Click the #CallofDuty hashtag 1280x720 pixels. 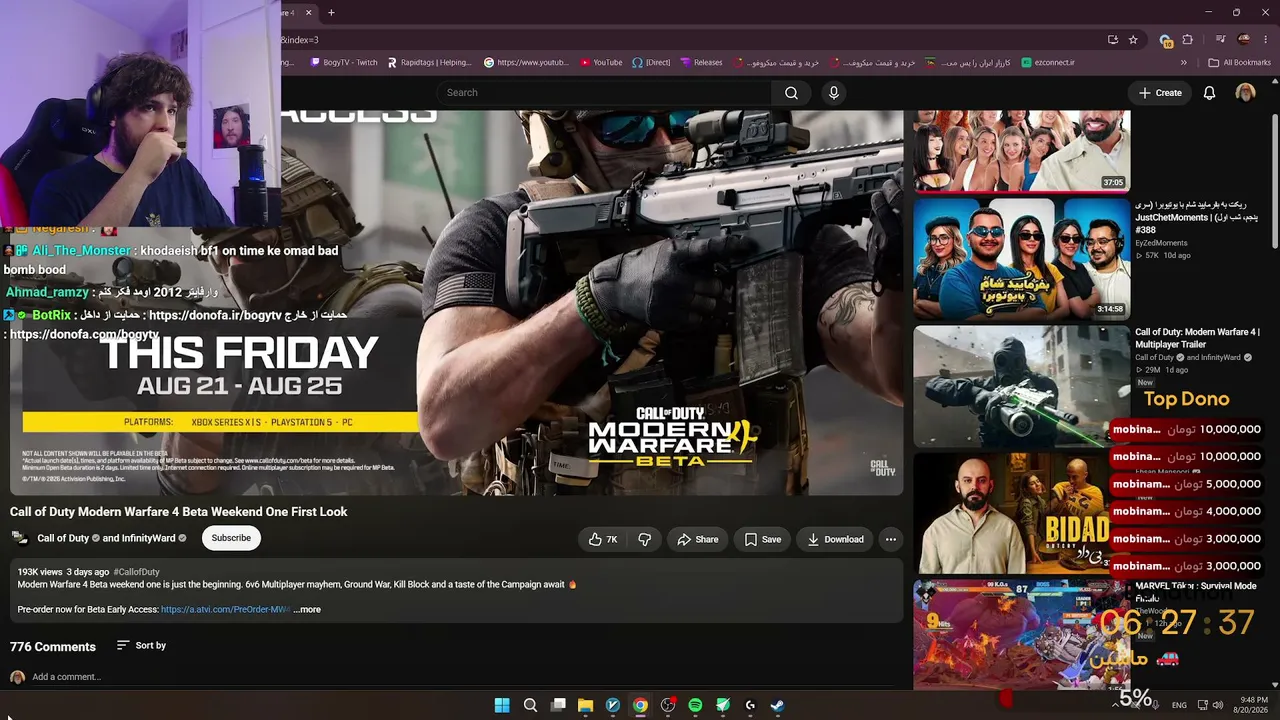137,572
